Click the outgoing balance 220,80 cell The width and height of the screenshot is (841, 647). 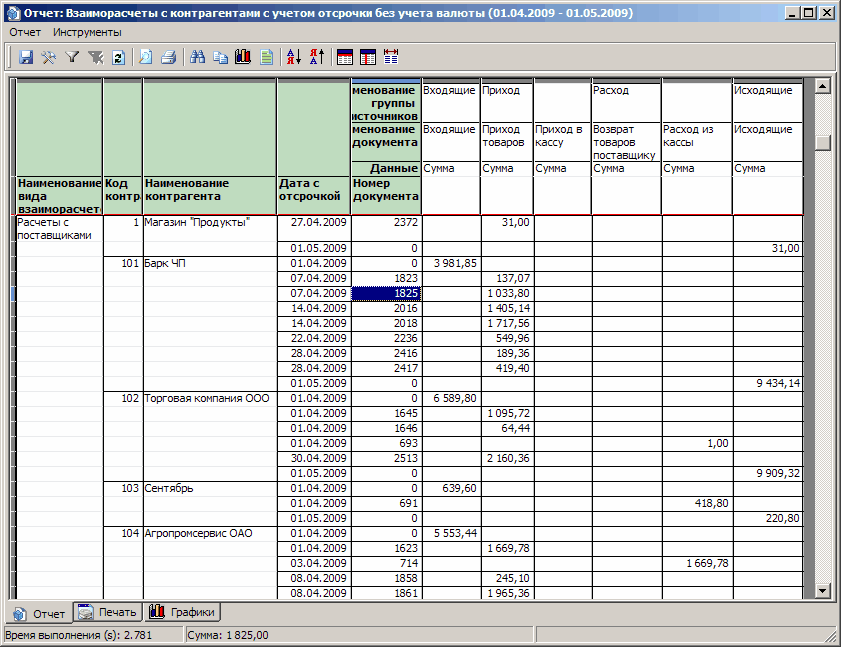click(768, 519)
